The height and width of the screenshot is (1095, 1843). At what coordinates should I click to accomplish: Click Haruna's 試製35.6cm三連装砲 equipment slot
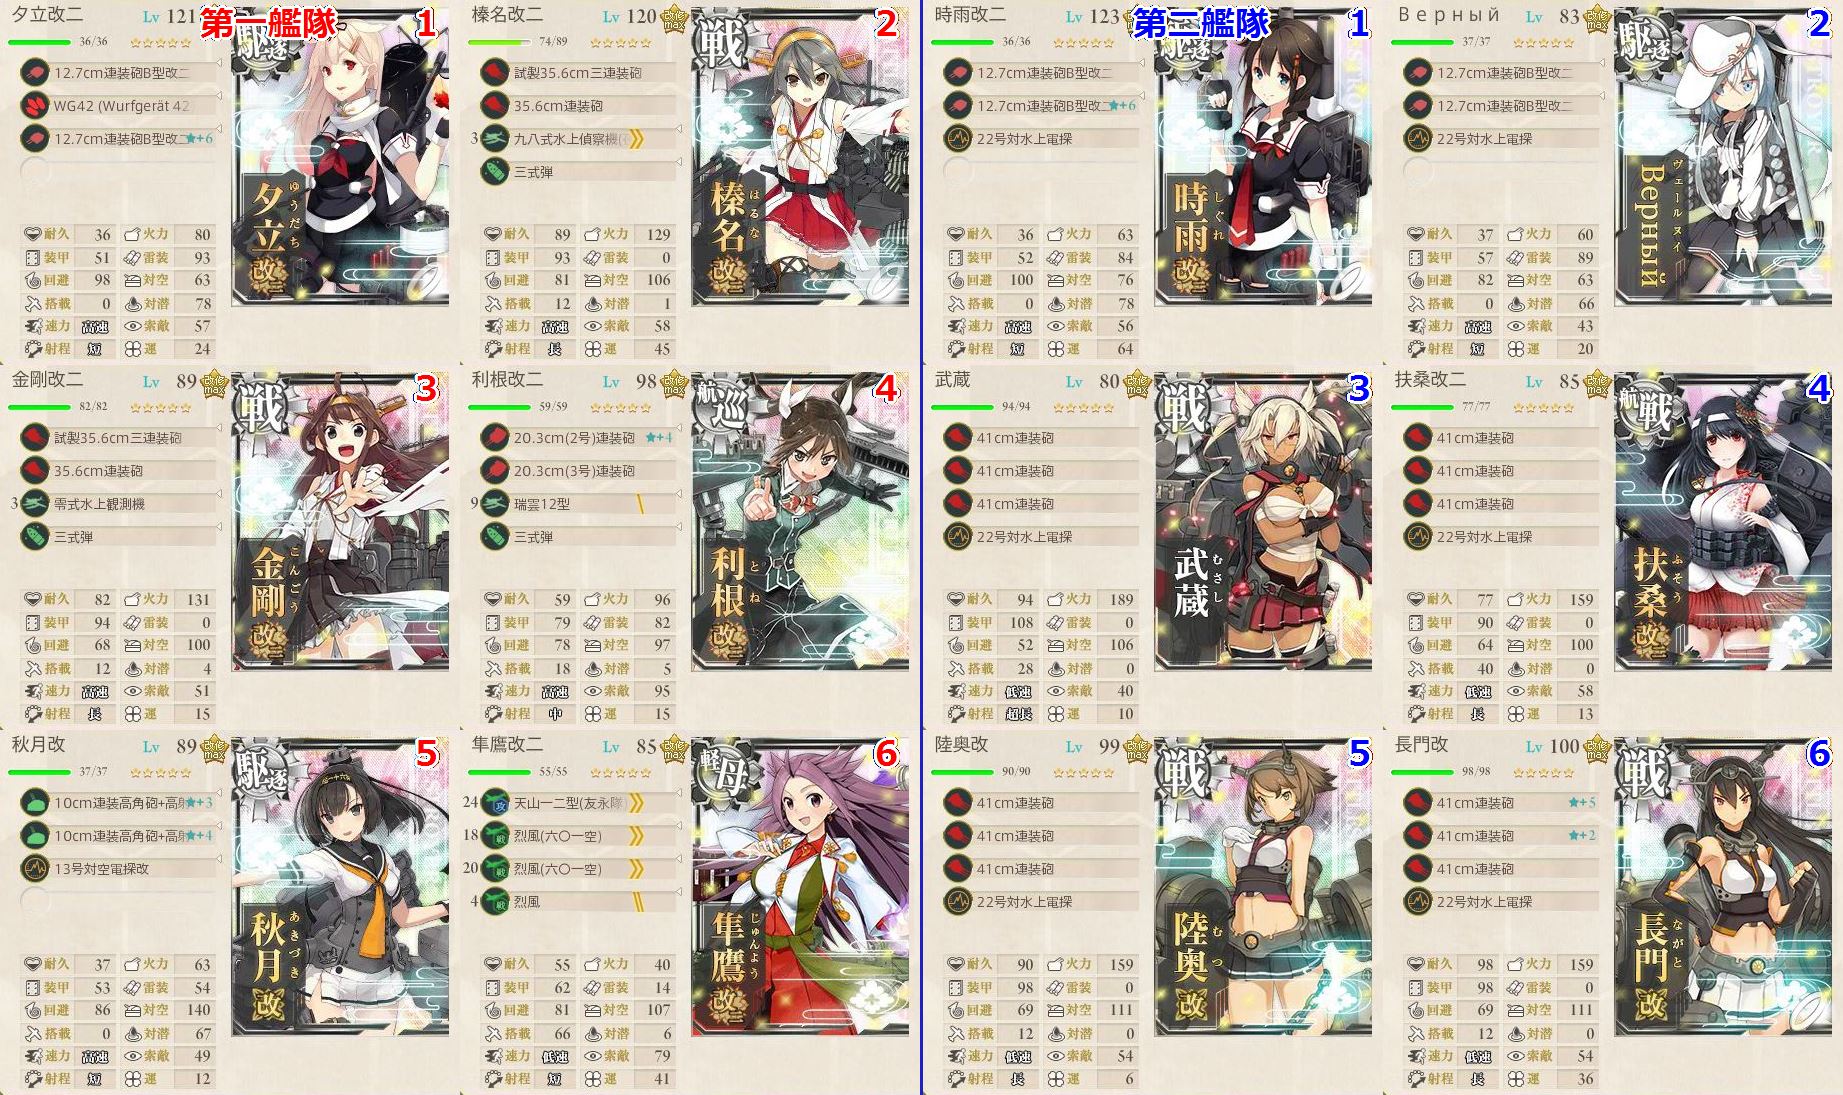(x=580, y=72)
